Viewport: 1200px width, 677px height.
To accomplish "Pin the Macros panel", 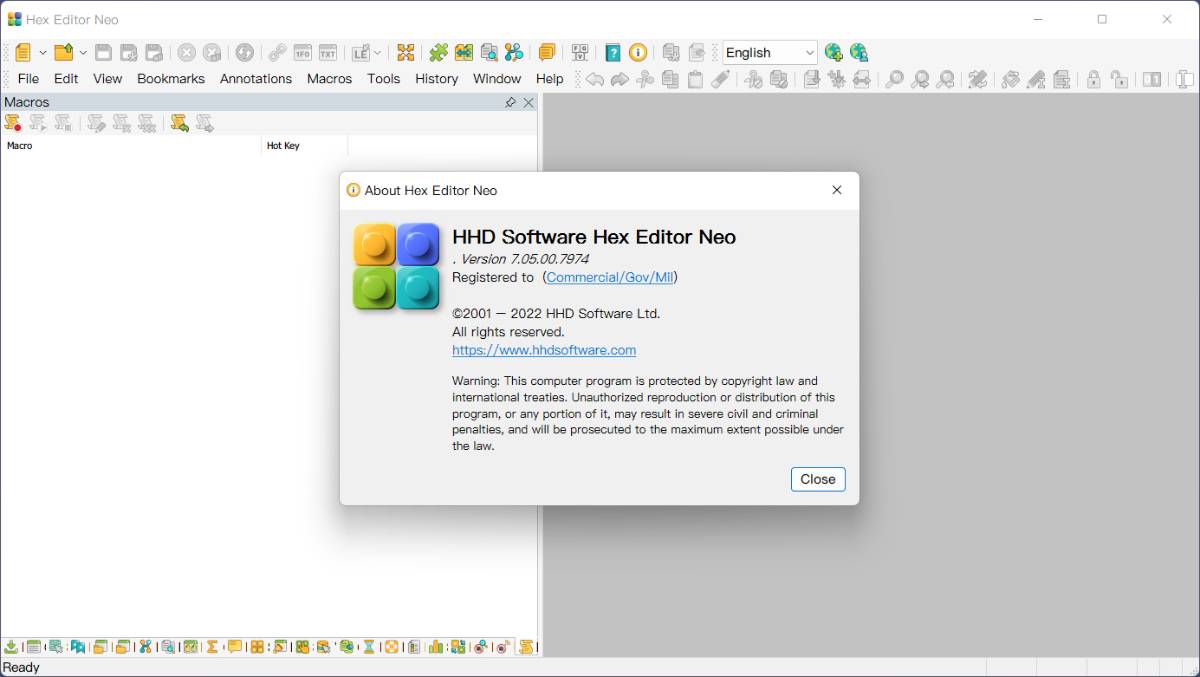I will [510, 102].
